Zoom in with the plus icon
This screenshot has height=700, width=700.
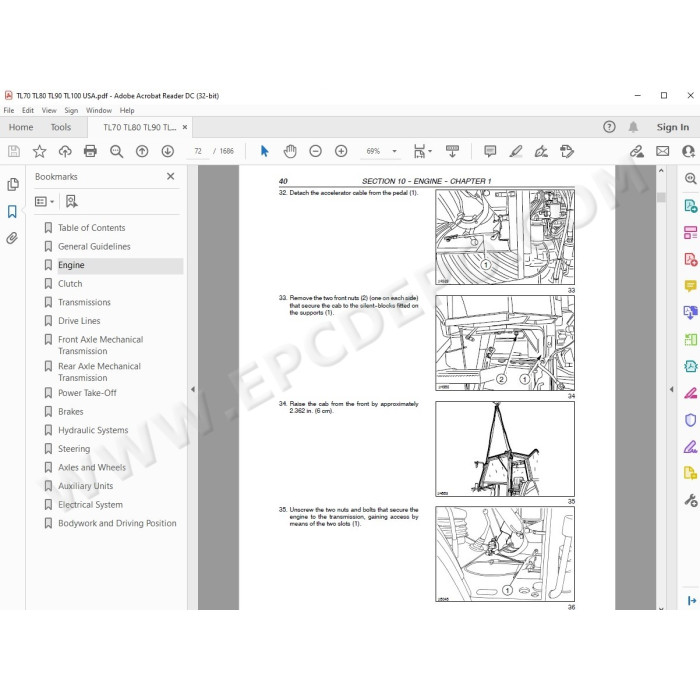pyautogui.click(x=341, y=151)
